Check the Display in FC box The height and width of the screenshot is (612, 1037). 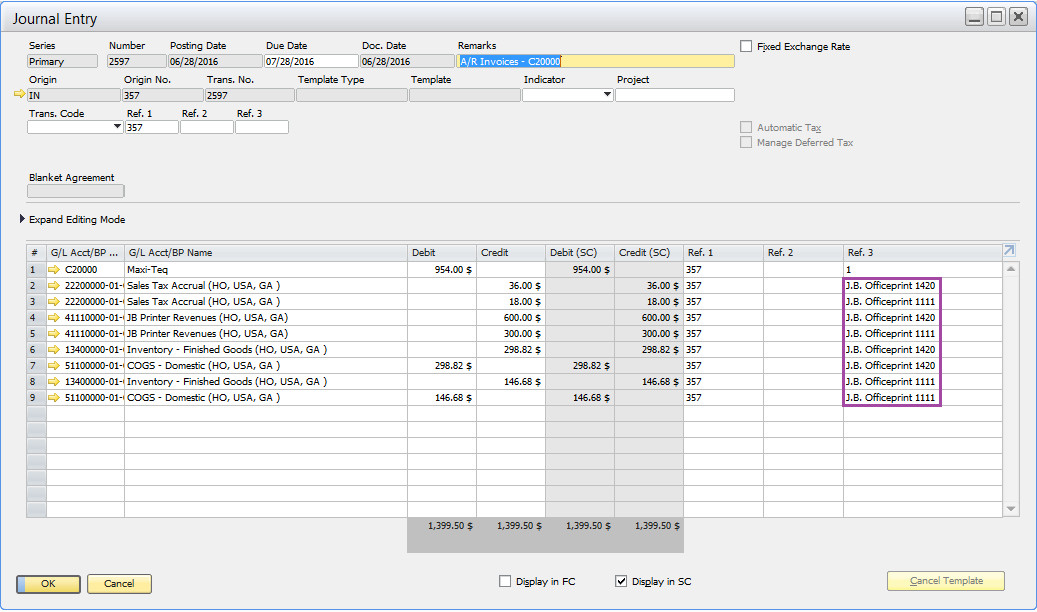click(x=505, y=581)
